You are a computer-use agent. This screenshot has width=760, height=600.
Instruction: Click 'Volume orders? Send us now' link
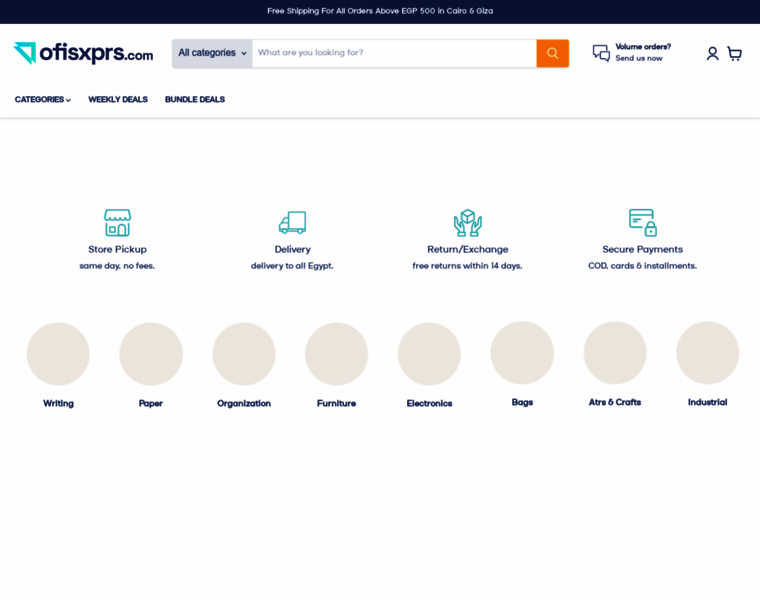(x=643, y=52)
